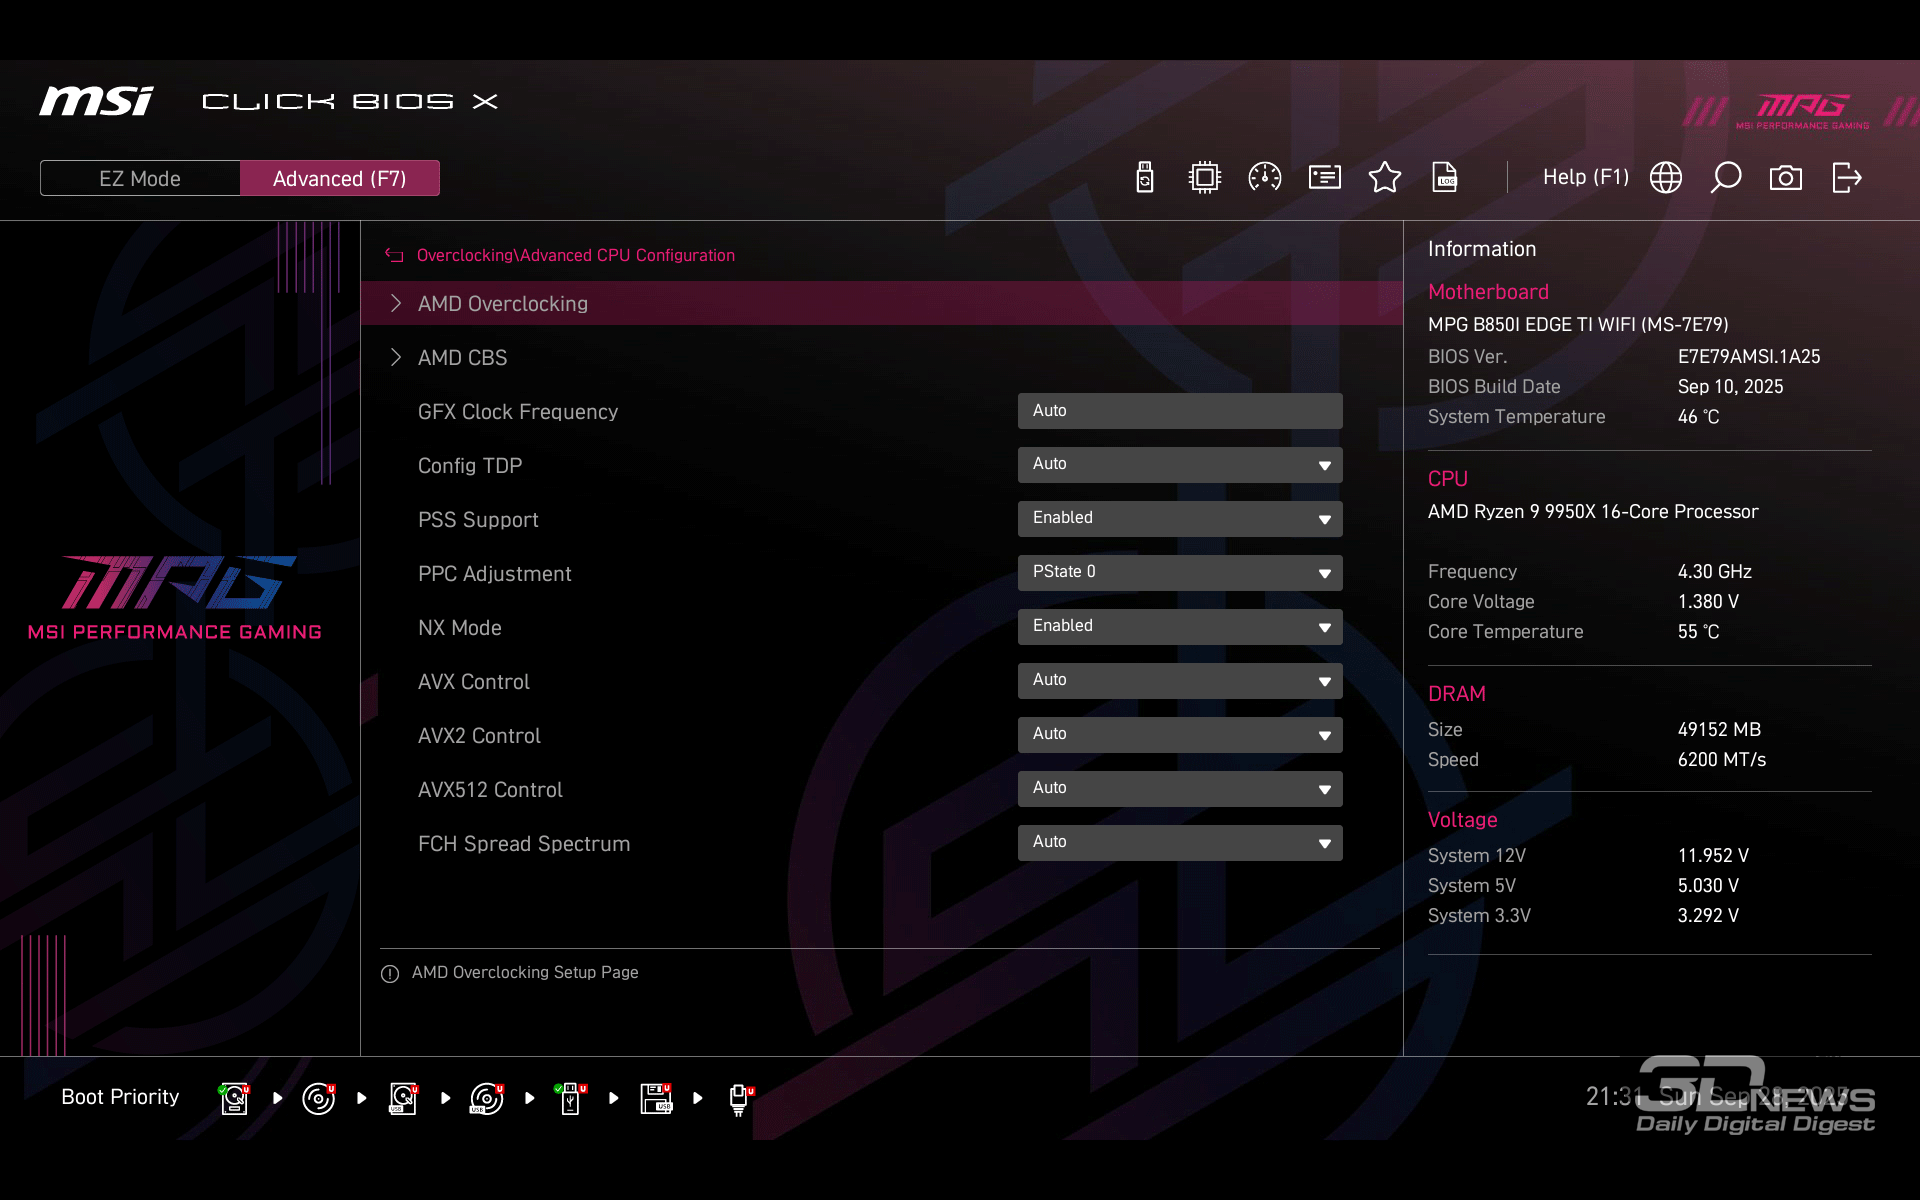Open the Favorites star icon
The height and width of the screenshot is (1200, 1920).
[x=1384, y=178]
